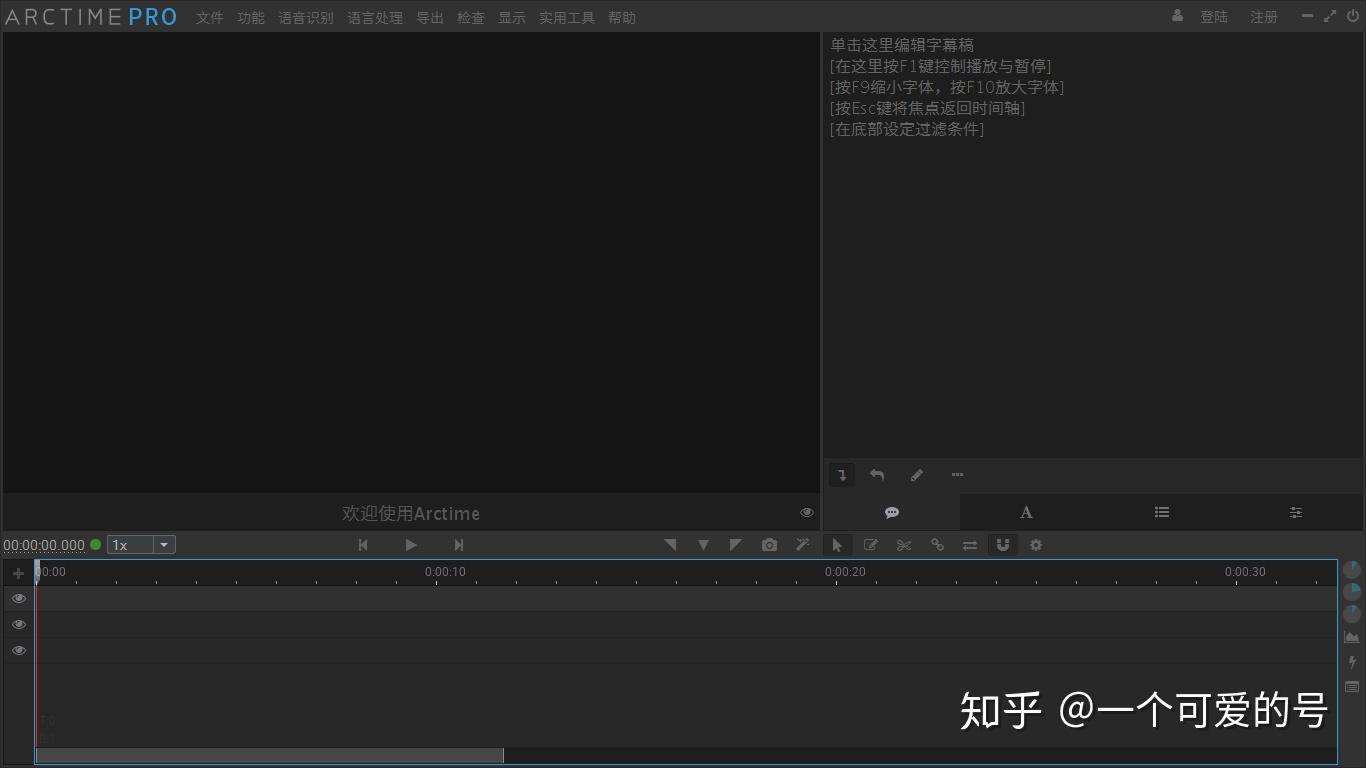This screenshot has height=768, width=1366.
Task: Select the scissors cut tool
Action: [903, 545]
